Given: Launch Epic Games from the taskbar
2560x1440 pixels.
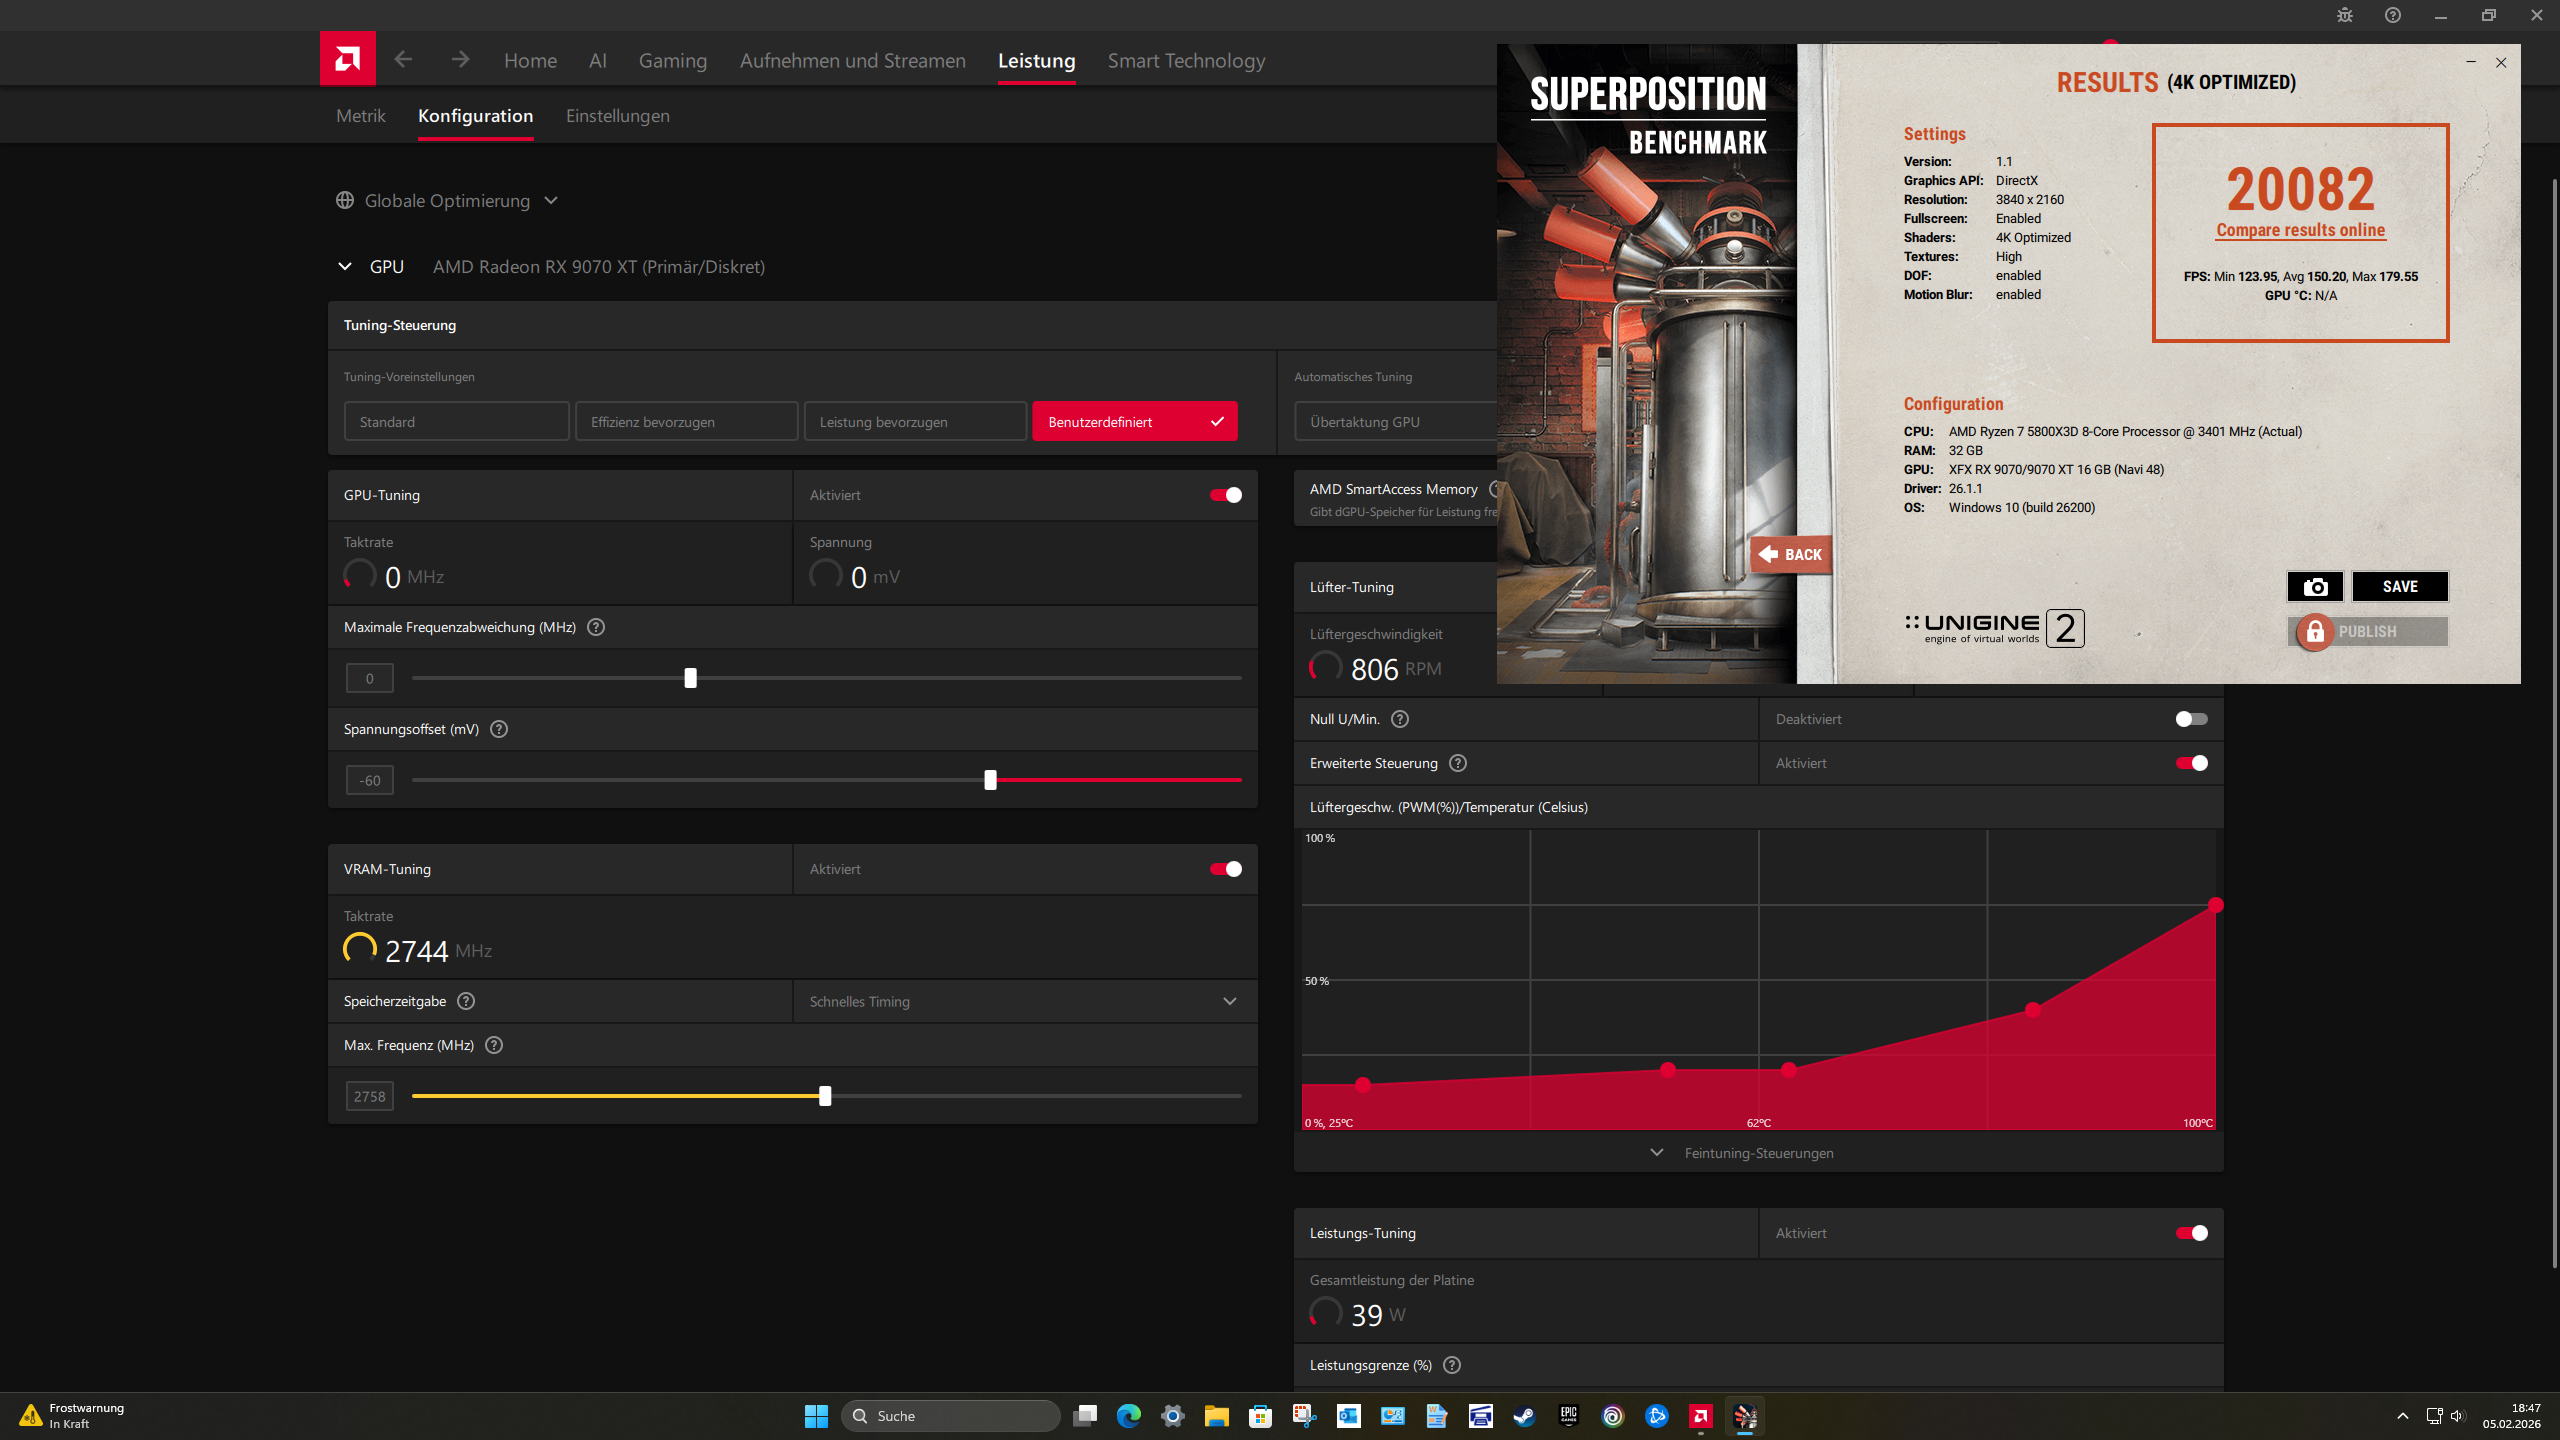Looking at the screenshot, I should (x=1568, y=1416).
